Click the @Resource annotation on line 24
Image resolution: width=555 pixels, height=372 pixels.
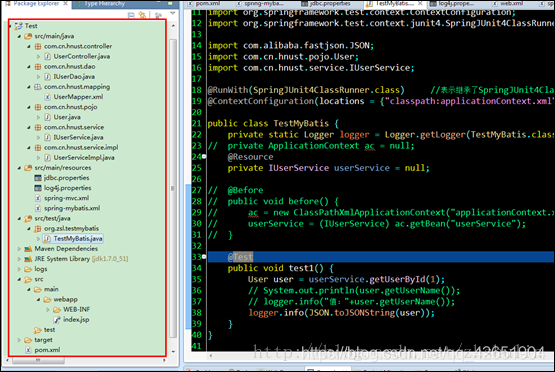250,157
